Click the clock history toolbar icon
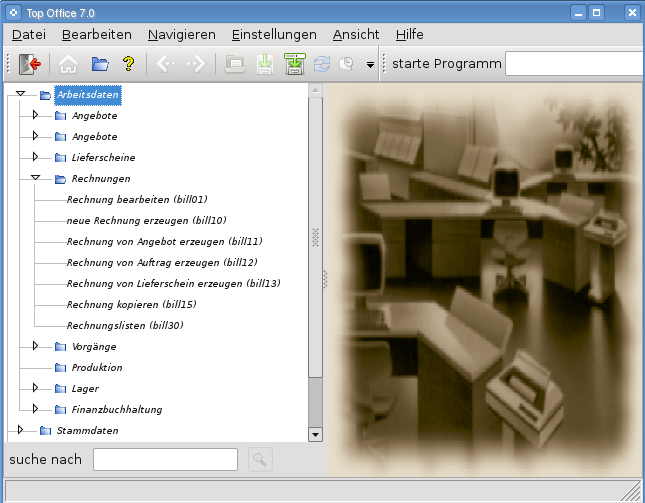645x503 pixels. point(346,64)
